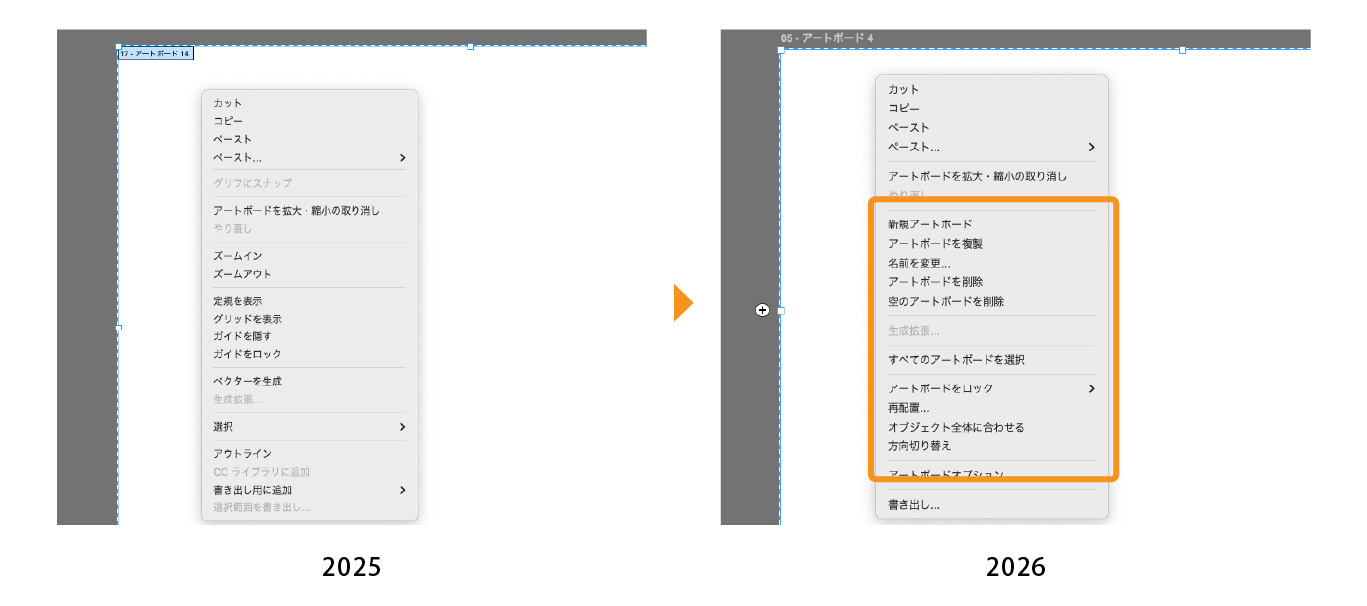
Task: Expand アートボードをロック submenu in 2026 menu
Action: coord(1091,389)
